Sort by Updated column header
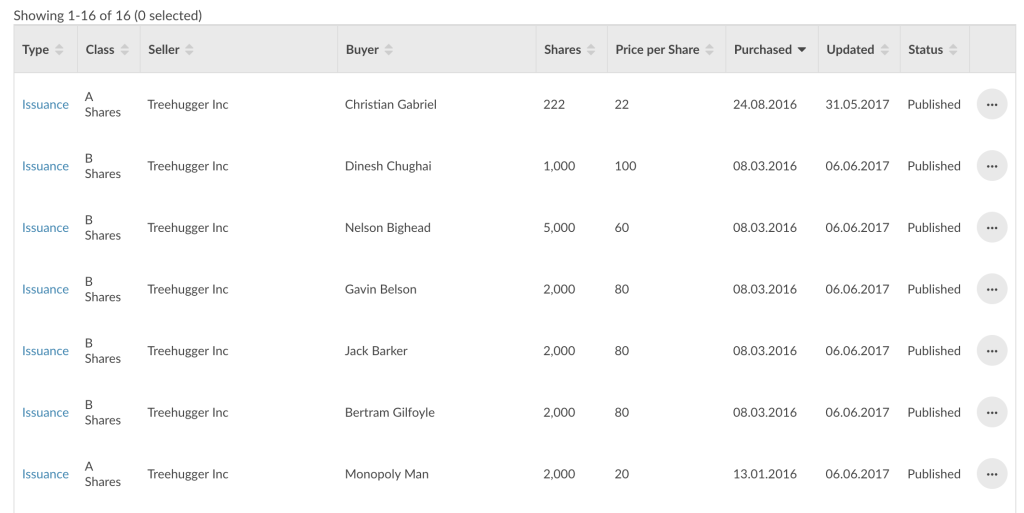Image resolution: width=1024 pixels, height=513 pixels. [857, 50]
